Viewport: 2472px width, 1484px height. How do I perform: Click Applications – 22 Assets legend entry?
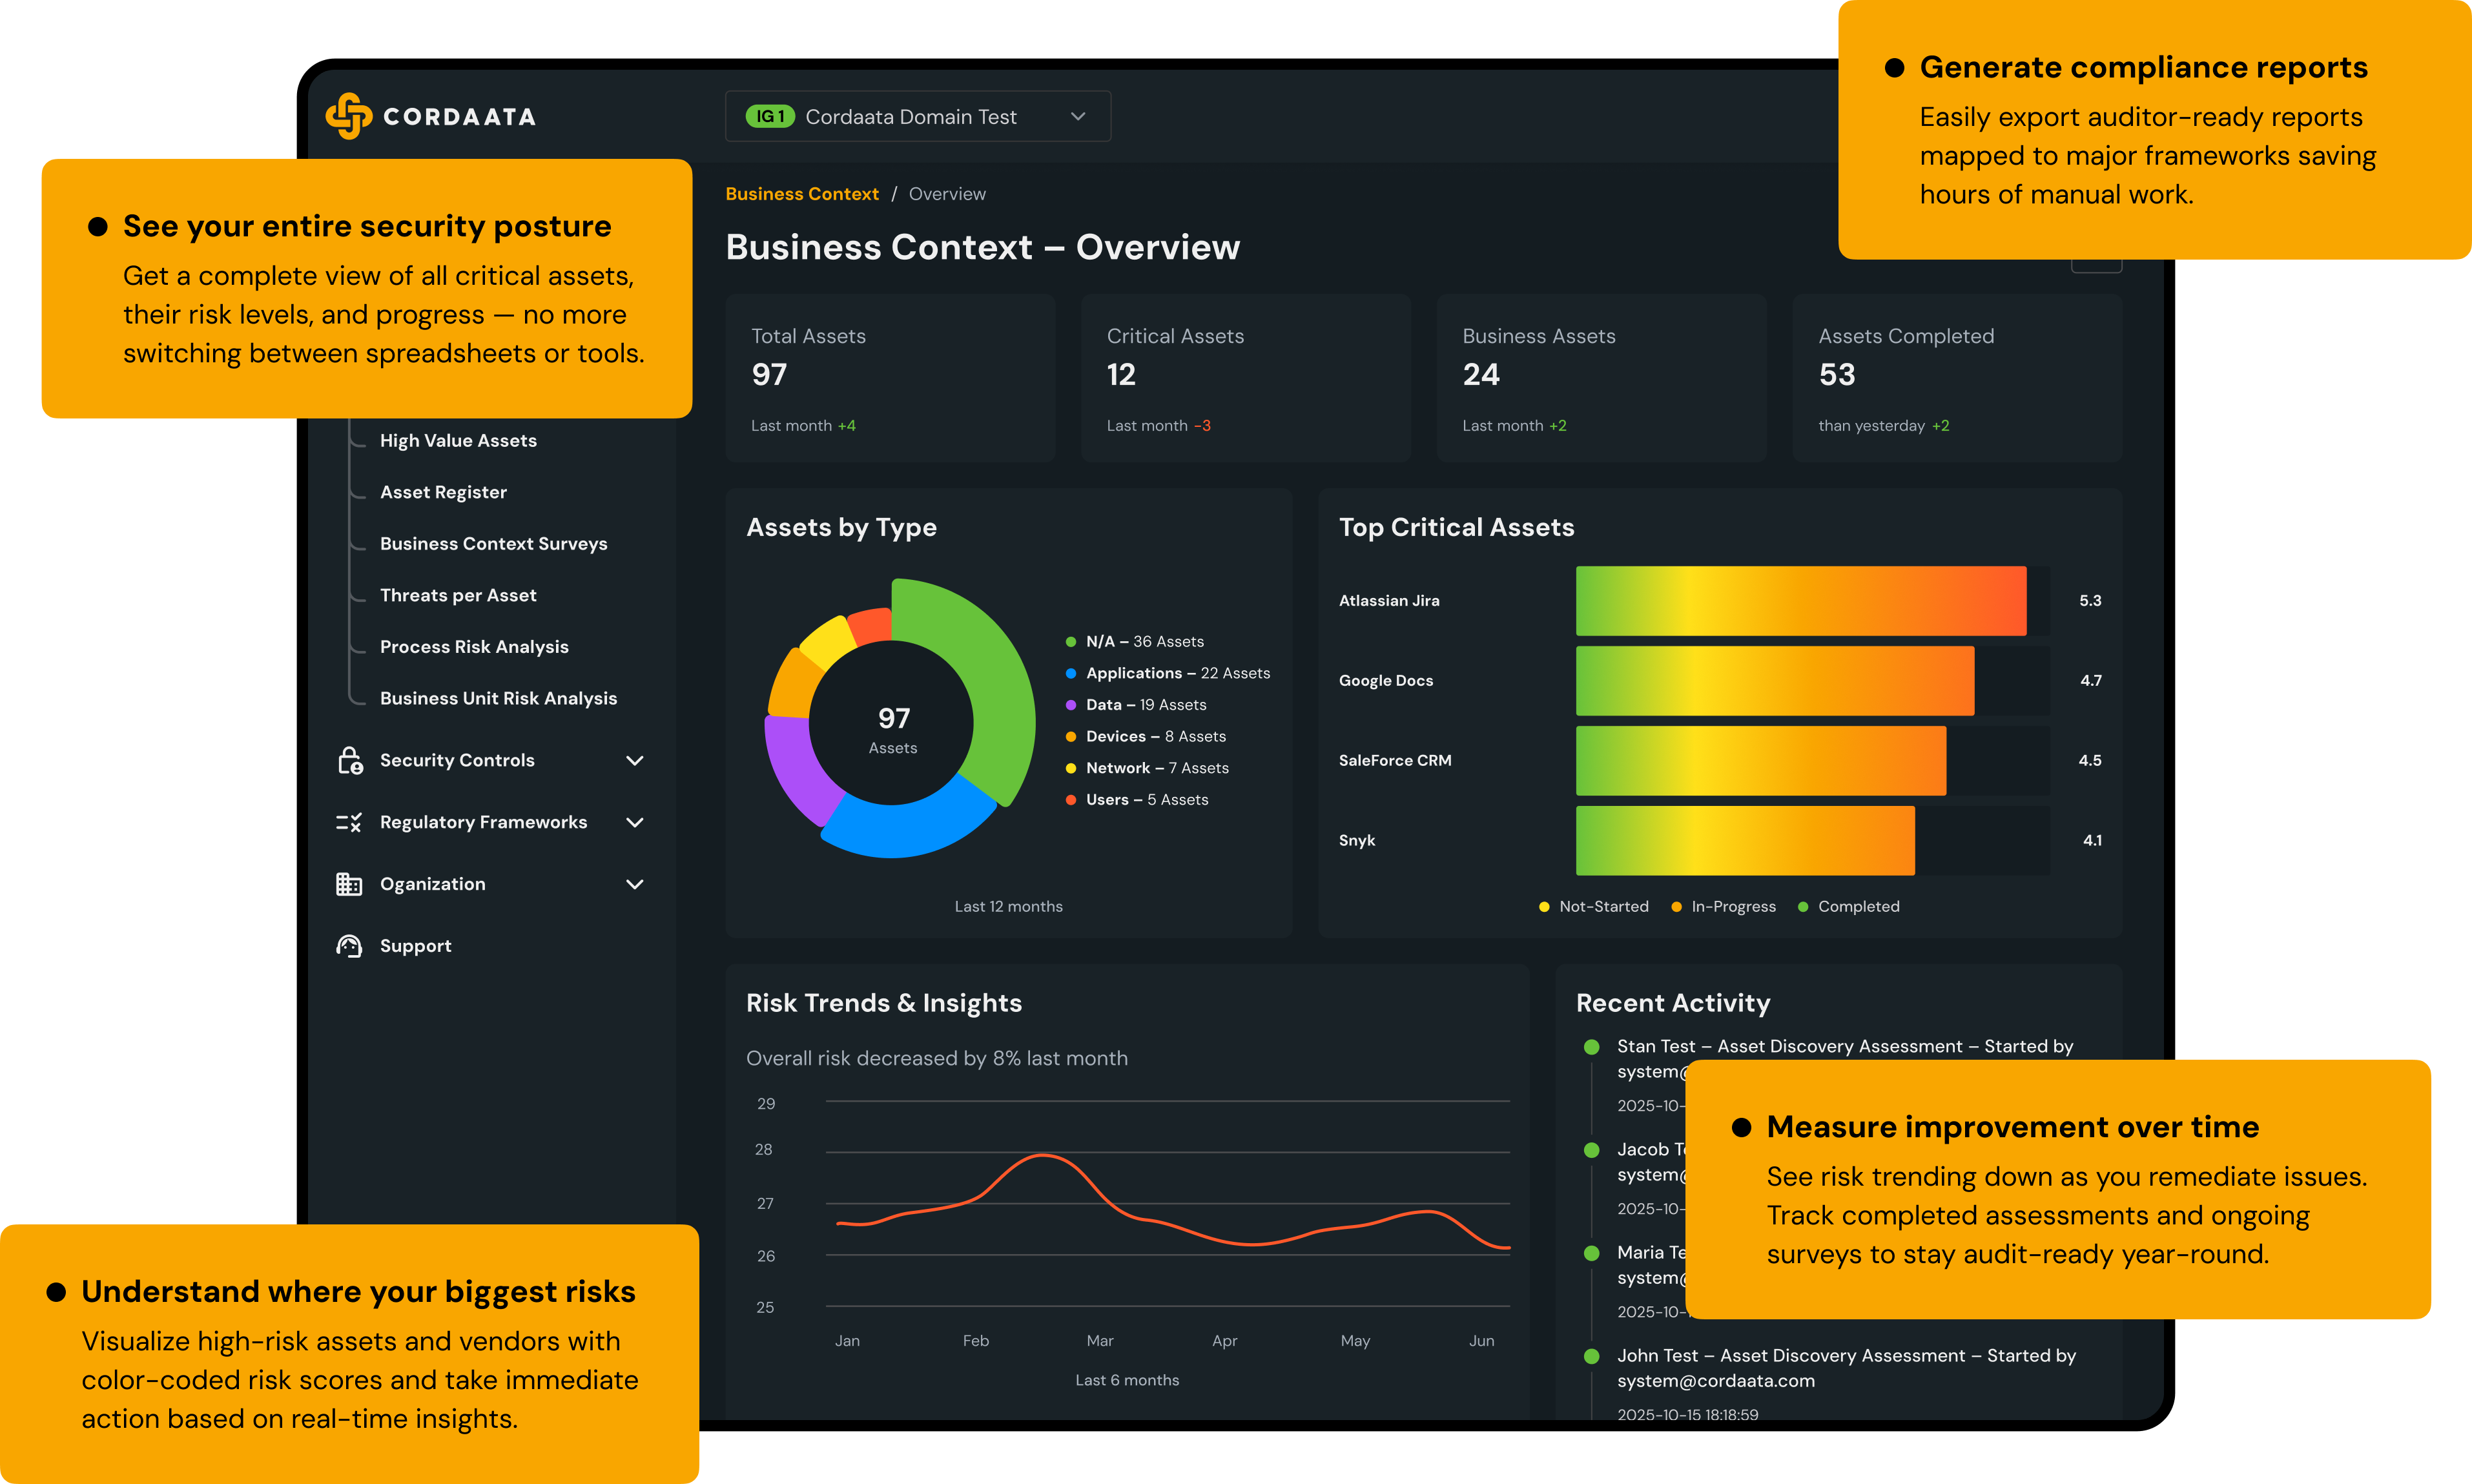click(x=1168, y=673)
